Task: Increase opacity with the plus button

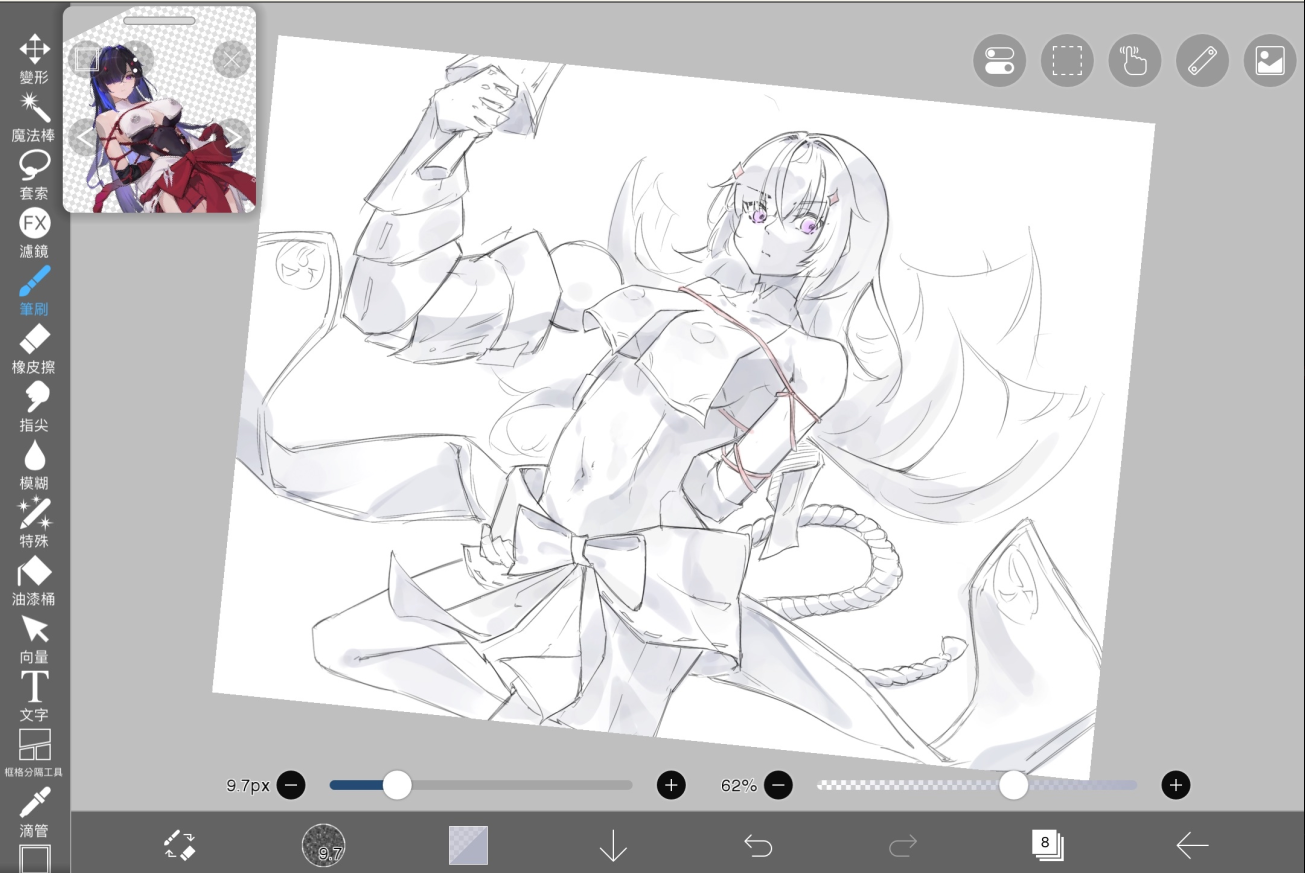Action: click(x=1176, y=785)
